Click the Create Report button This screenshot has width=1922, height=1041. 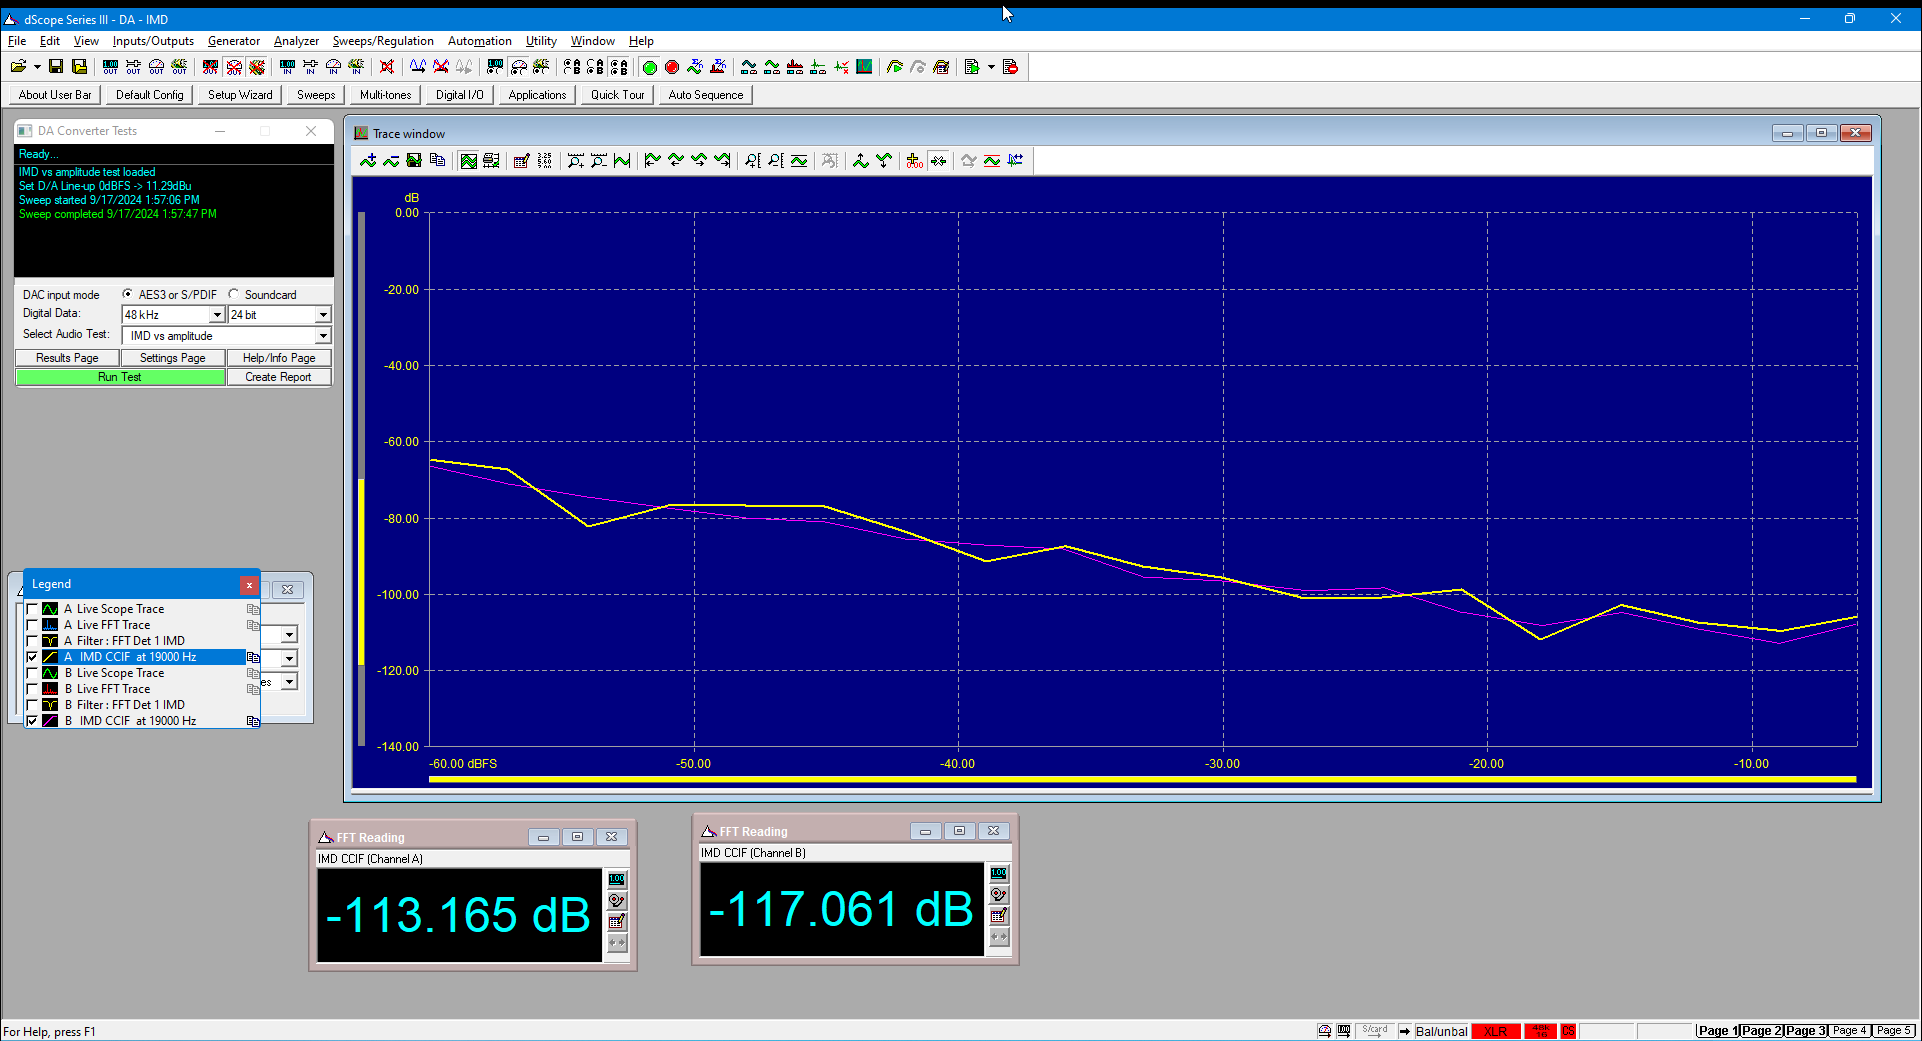(279, 377)
